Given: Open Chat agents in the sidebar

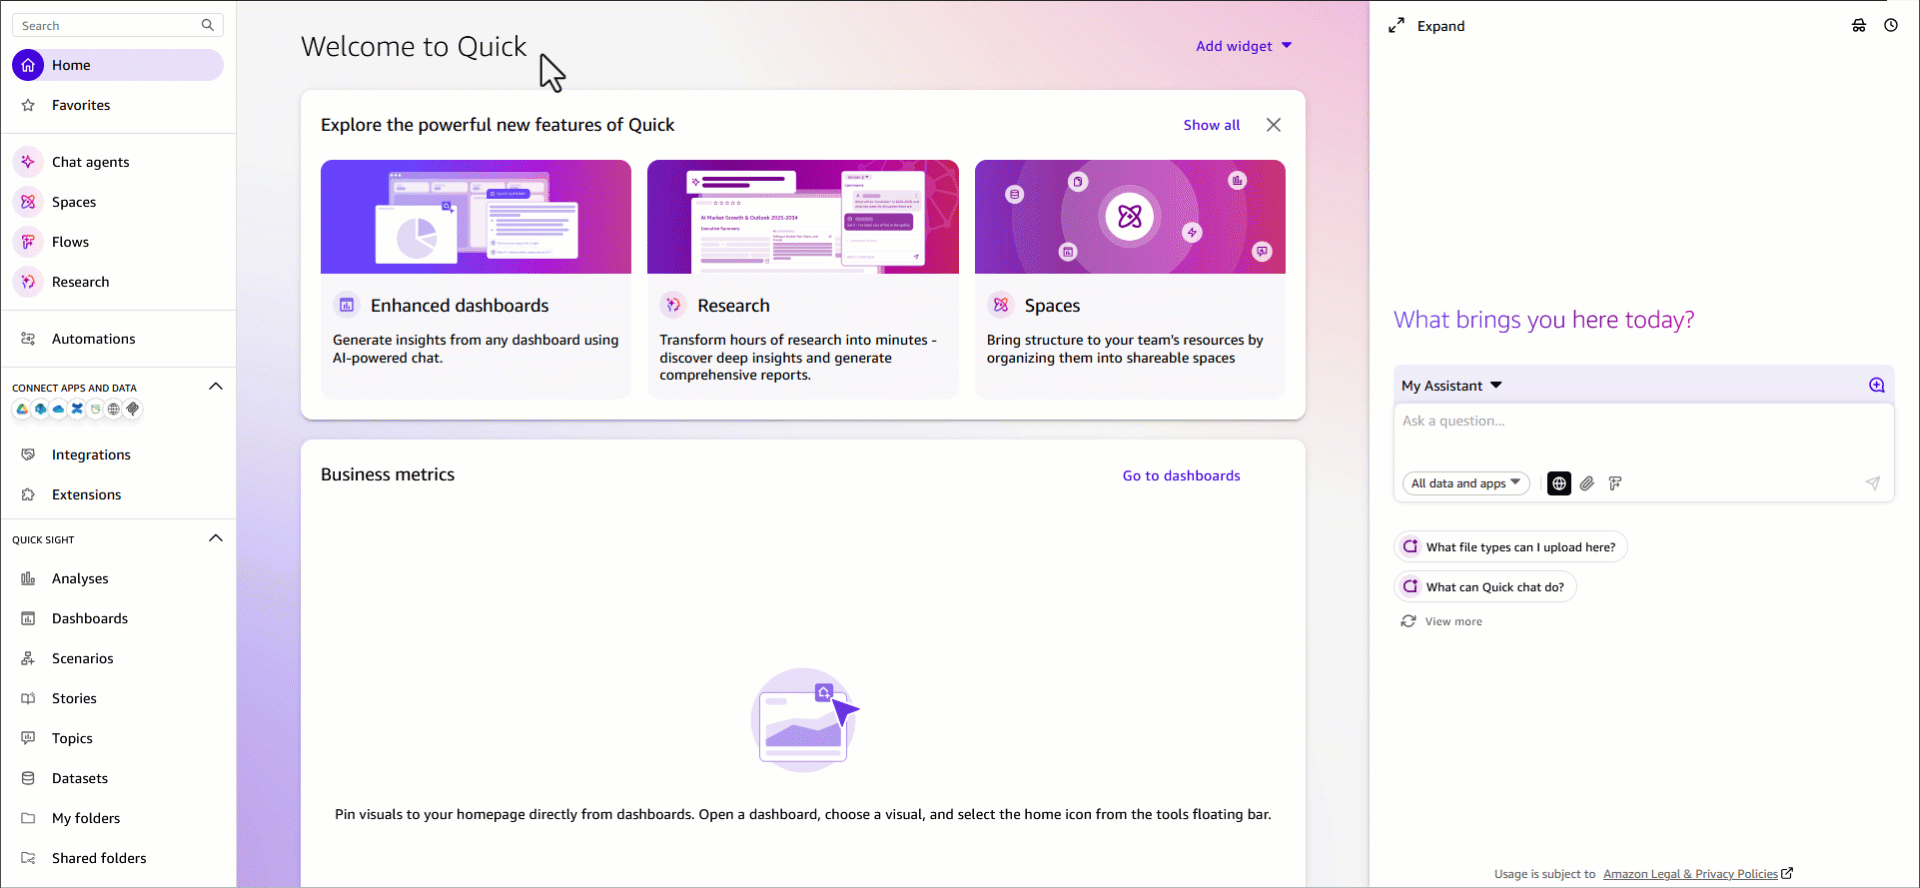Looking at the screenshot, I should [x=90, y=162].
